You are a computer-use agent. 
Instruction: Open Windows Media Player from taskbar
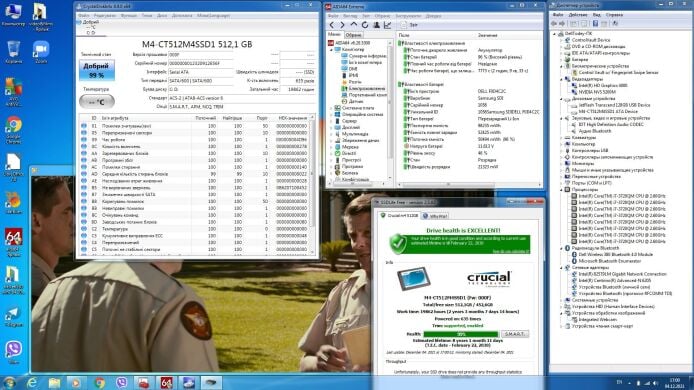point(77,382)
